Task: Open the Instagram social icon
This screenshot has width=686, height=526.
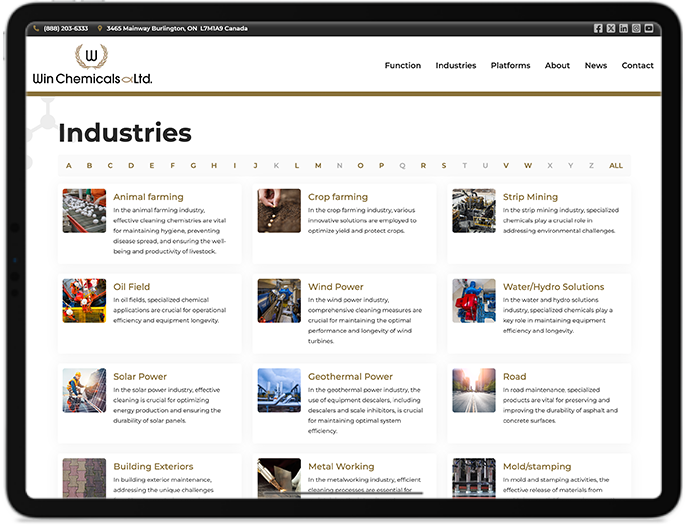Action: 638,28
